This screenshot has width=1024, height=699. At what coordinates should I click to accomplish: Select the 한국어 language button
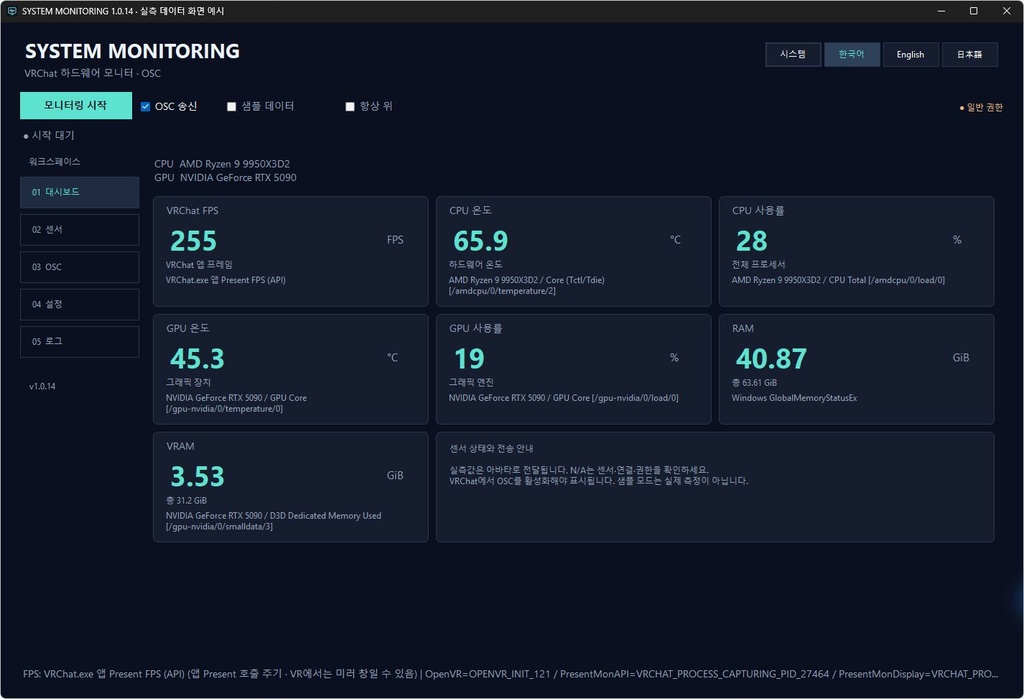point(852,54)
